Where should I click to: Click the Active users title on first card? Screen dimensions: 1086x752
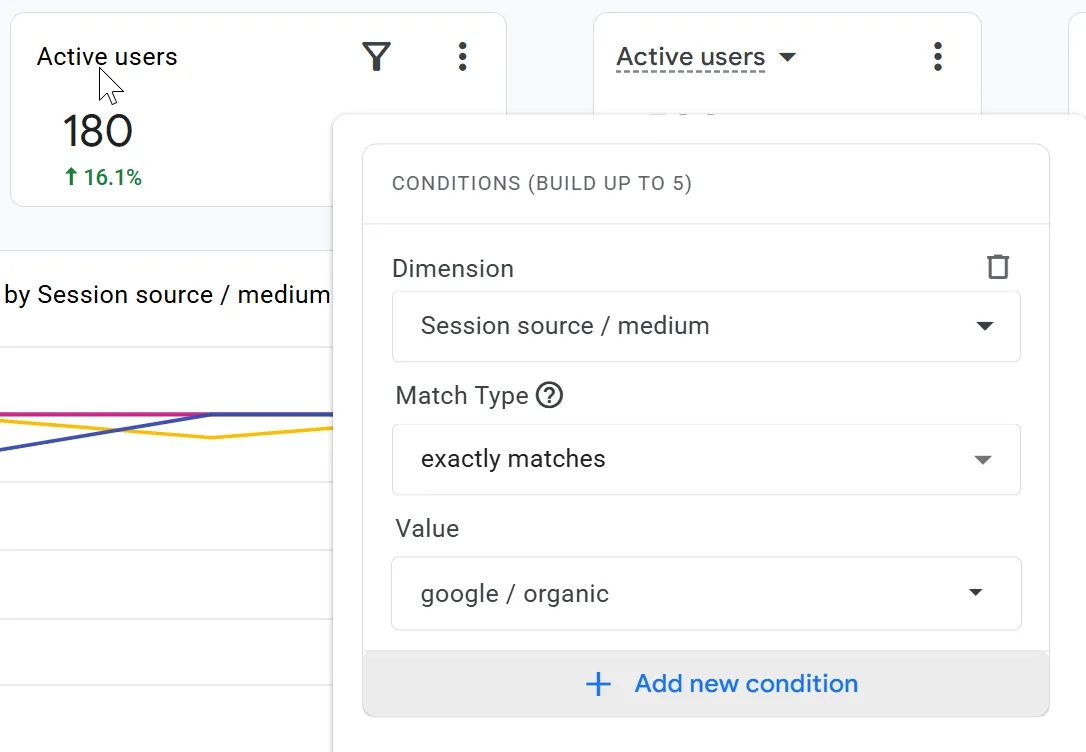tap(107, 57)
